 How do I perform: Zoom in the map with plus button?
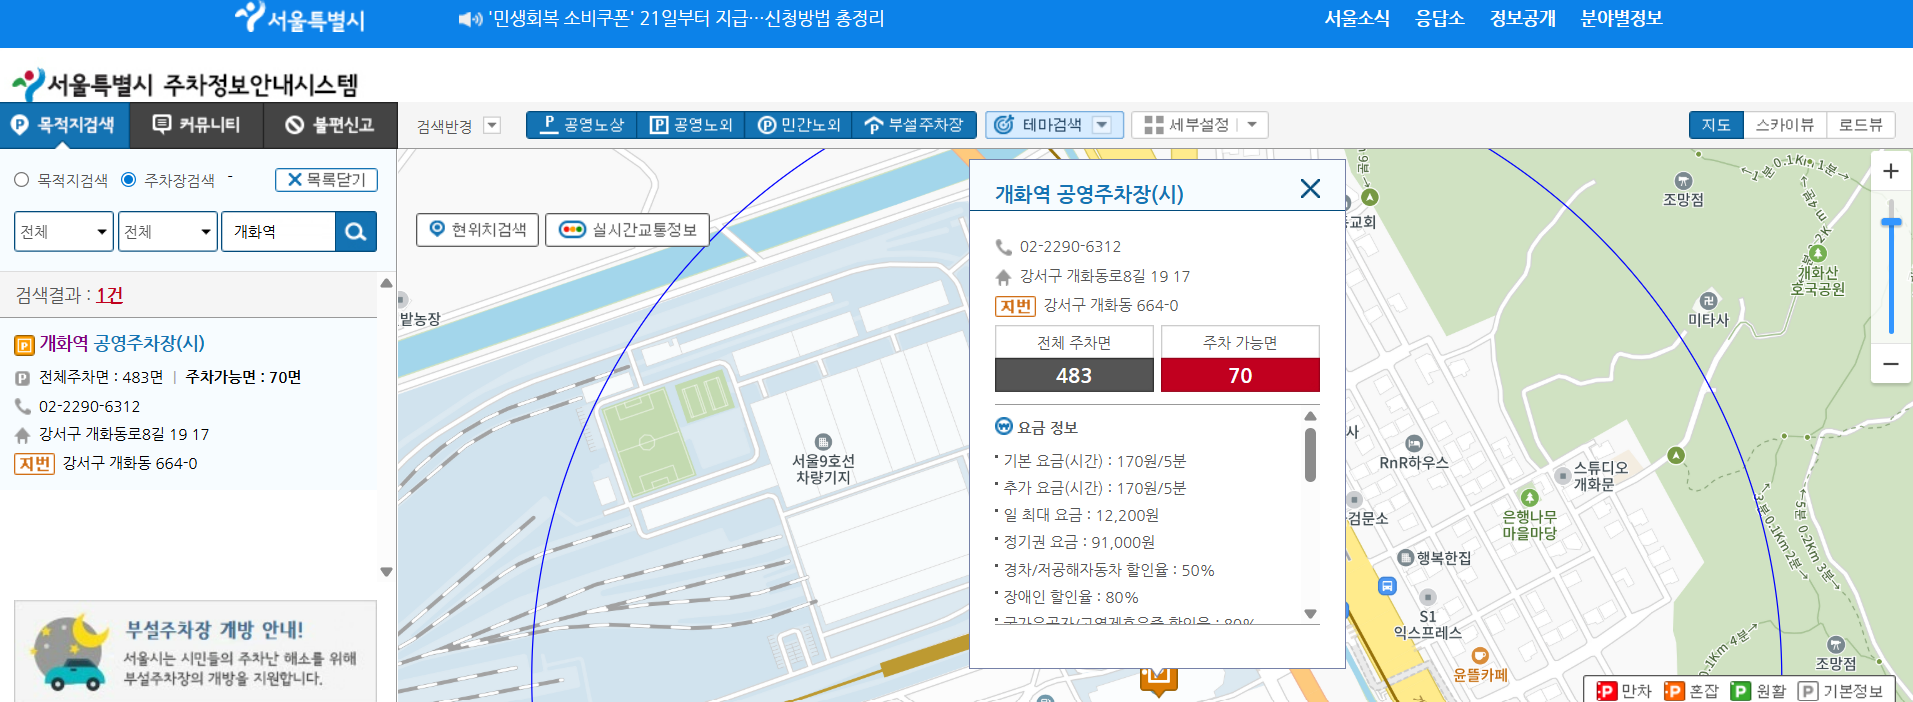pos(1890,171)
